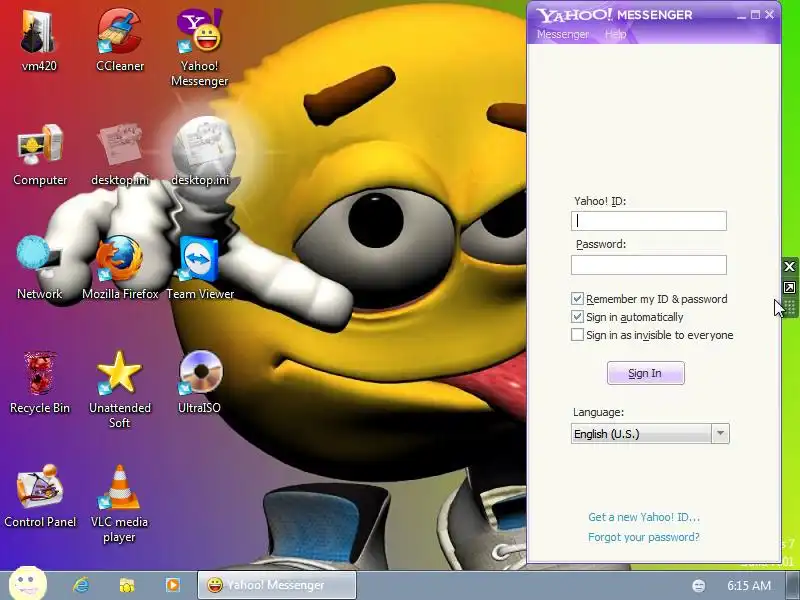Launch the media player taskbar icon
Image resolution: width=800 pixels, height=600 pixels.
point(172,585)
